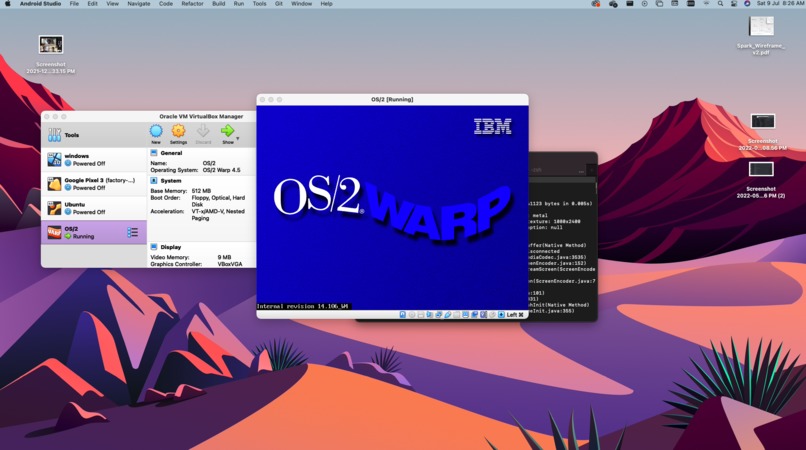
Task: Click optical disc indicator in VM status bar
Action: [412, 314]
